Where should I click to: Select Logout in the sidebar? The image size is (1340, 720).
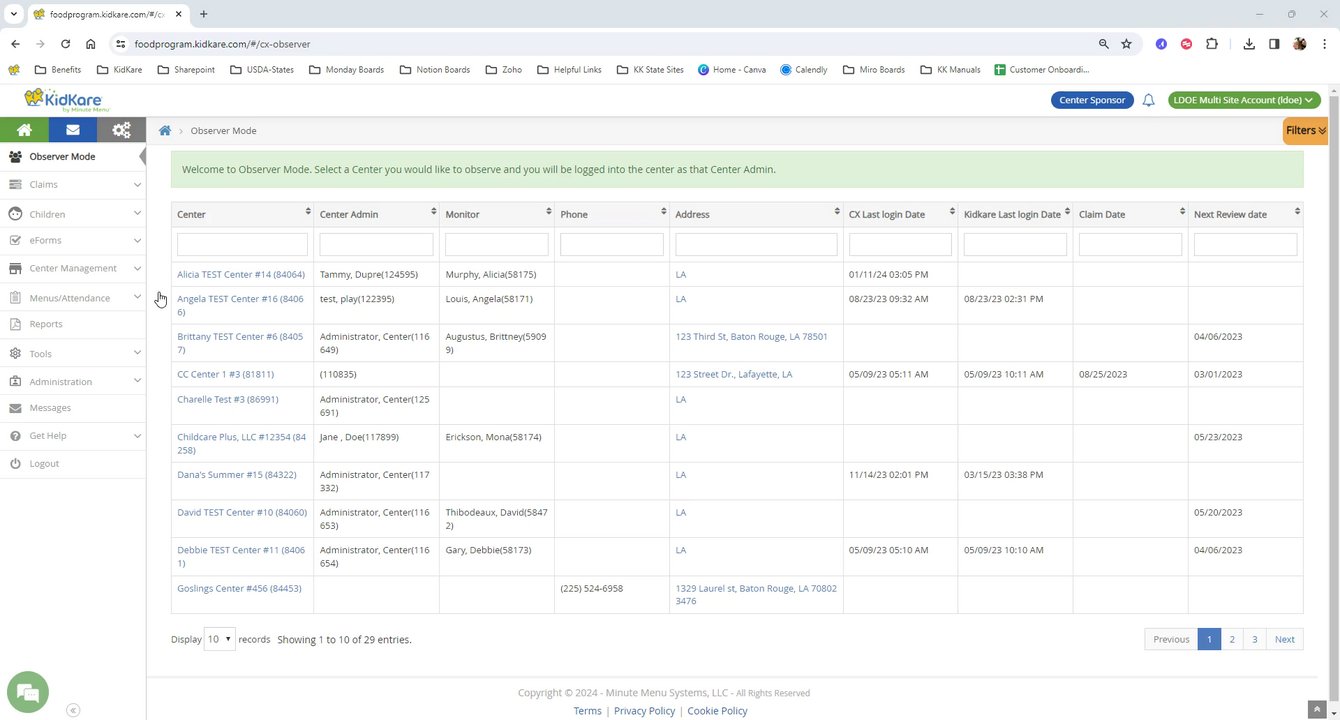coord(44,464)
